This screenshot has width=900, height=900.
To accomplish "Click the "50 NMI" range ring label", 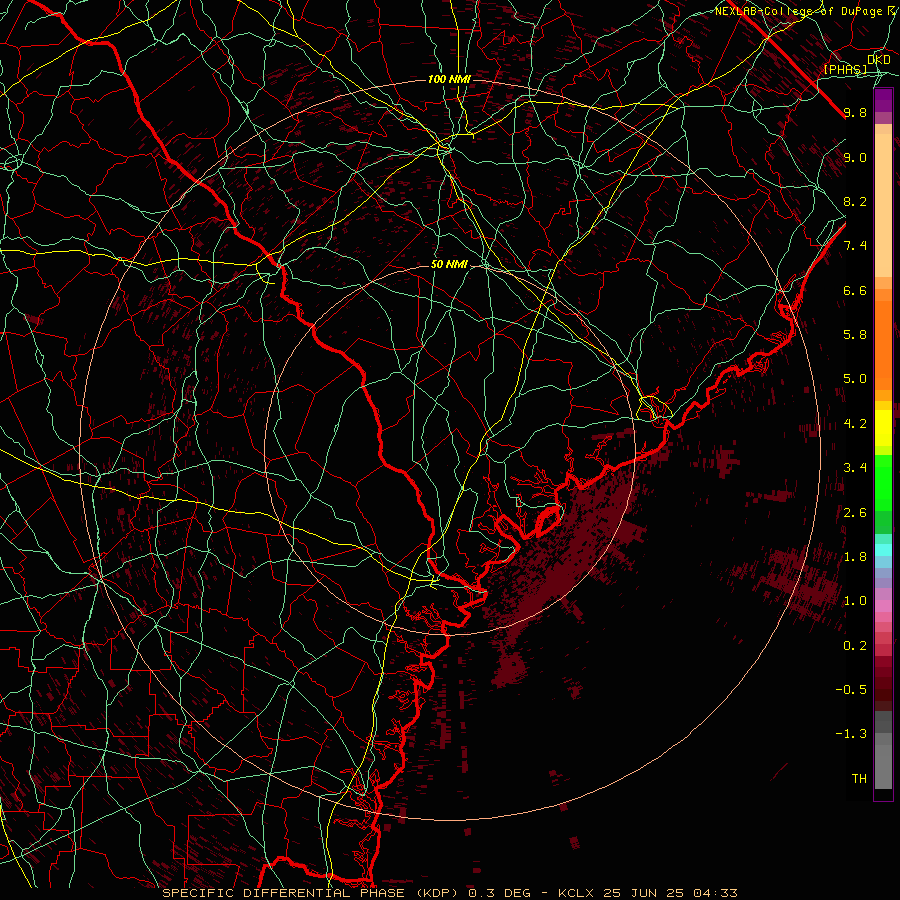I will point(449,265).
